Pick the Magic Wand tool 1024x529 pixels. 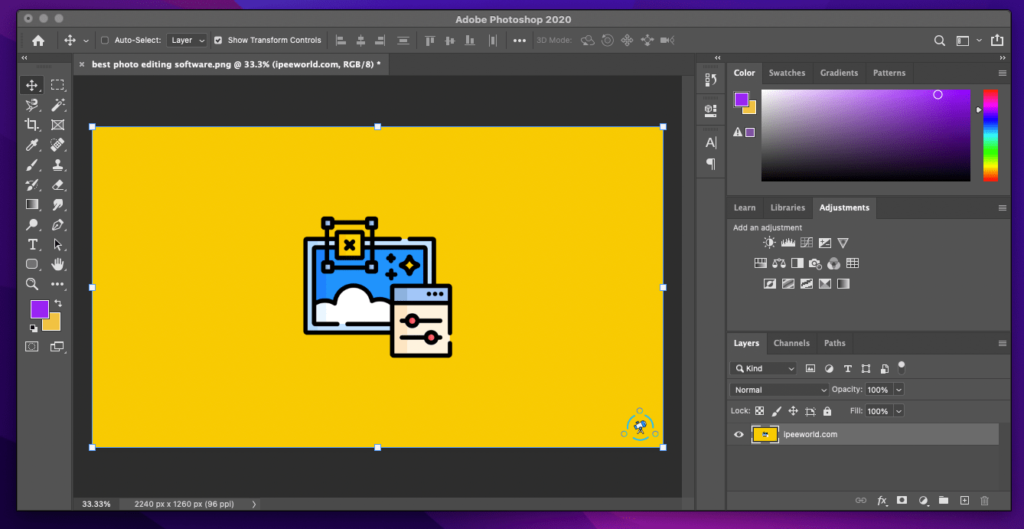click(x=58, y=104)
